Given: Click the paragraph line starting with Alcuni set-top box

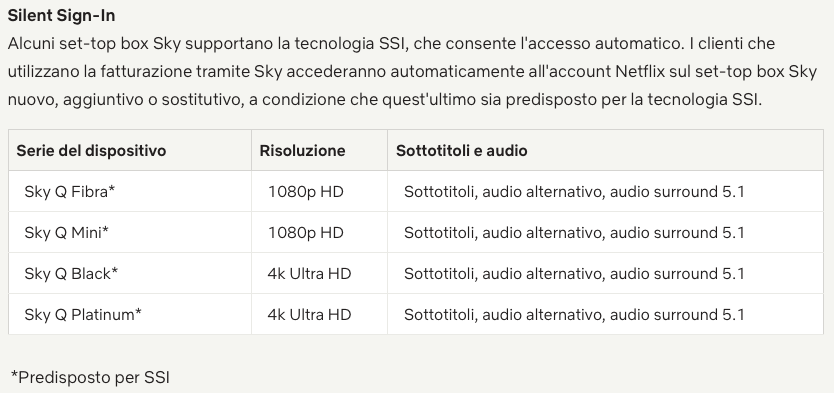Looking at the screenshot, I should [391, 44].
